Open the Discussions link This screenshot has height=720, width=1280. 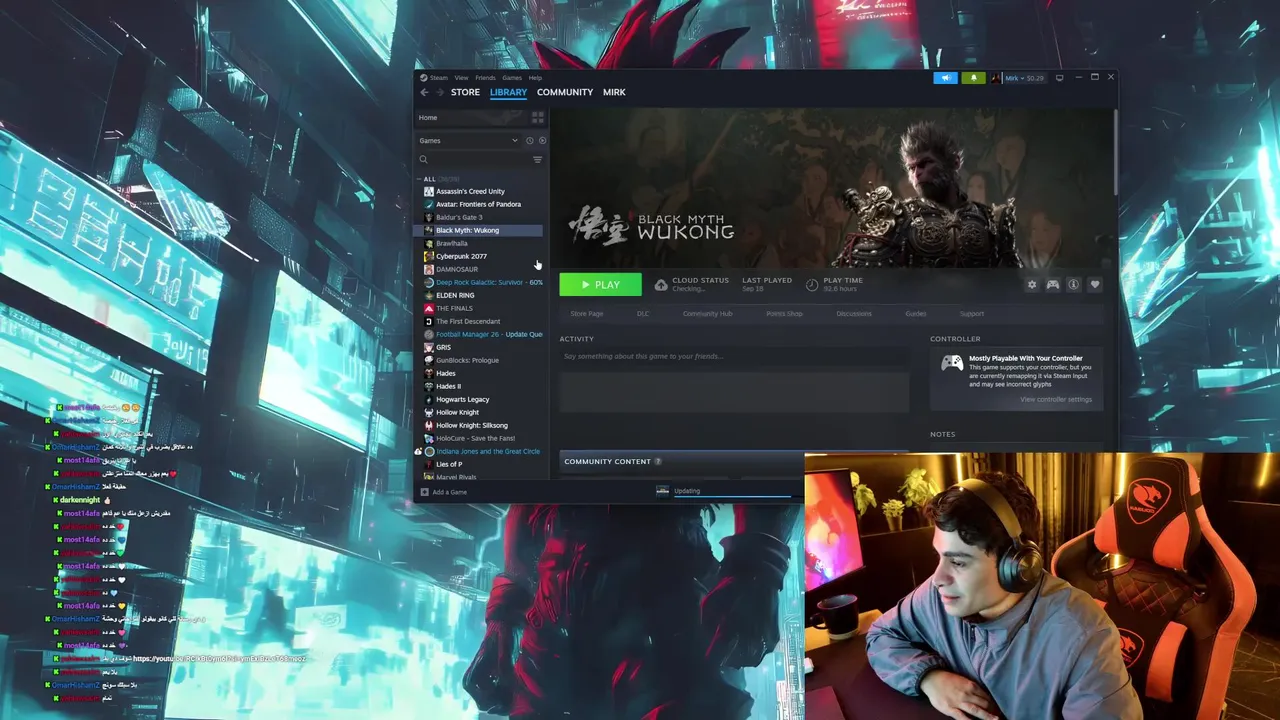pyautogui.click(x=854, y=314)
